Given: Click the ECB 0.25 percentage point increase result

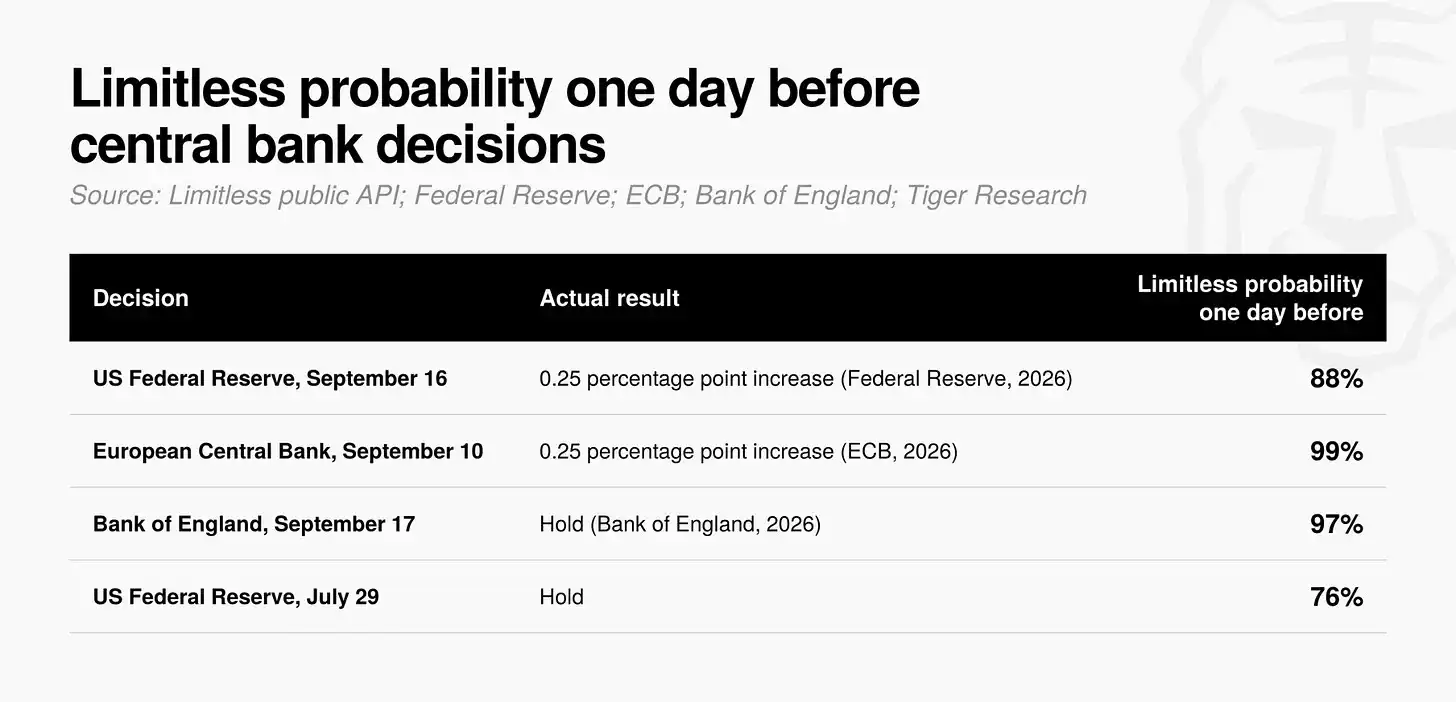Looking at the screenshot, I should pos(748,452).
